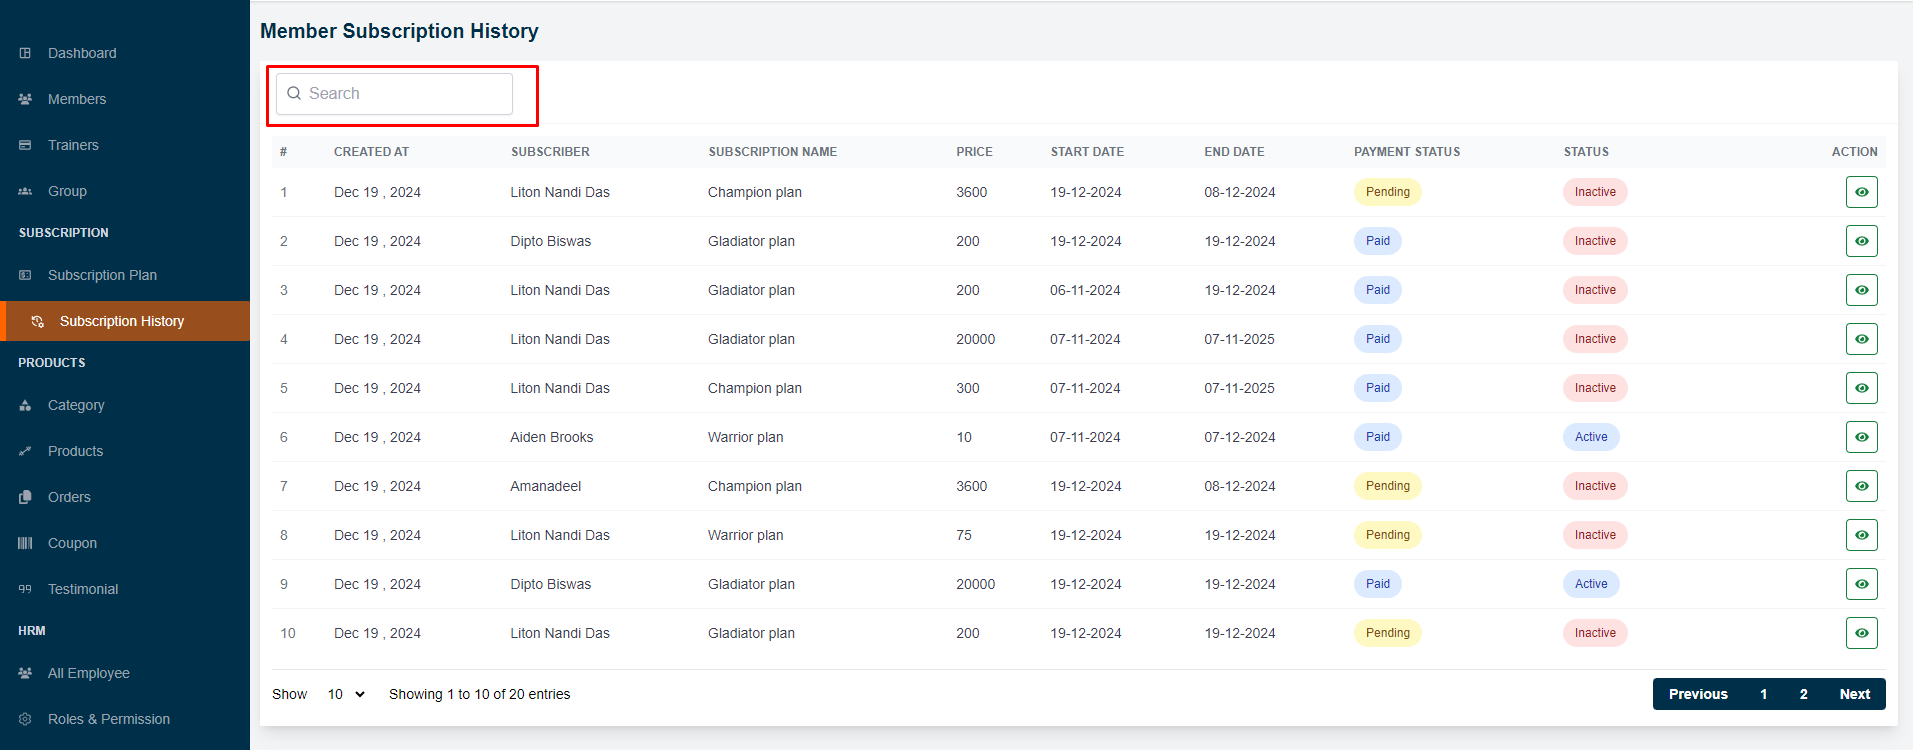
Task: Click the Testimonial quote icon
Action: pos(25,589)
